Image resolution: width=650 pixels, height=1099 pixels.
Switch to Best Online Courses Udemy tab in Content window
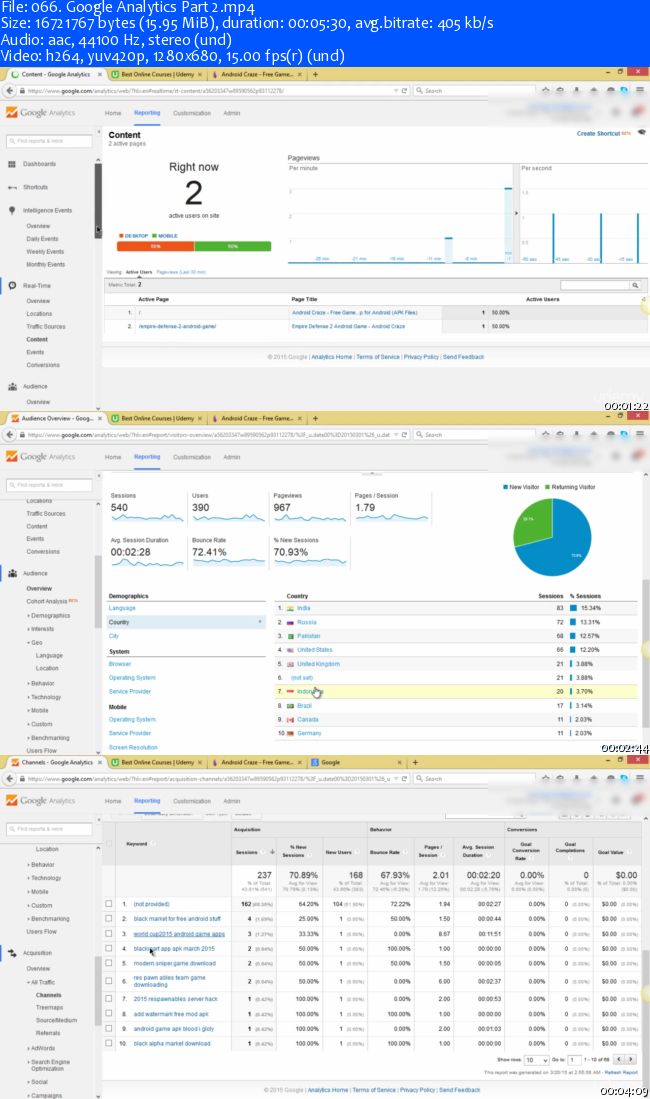tap(157, 74)
